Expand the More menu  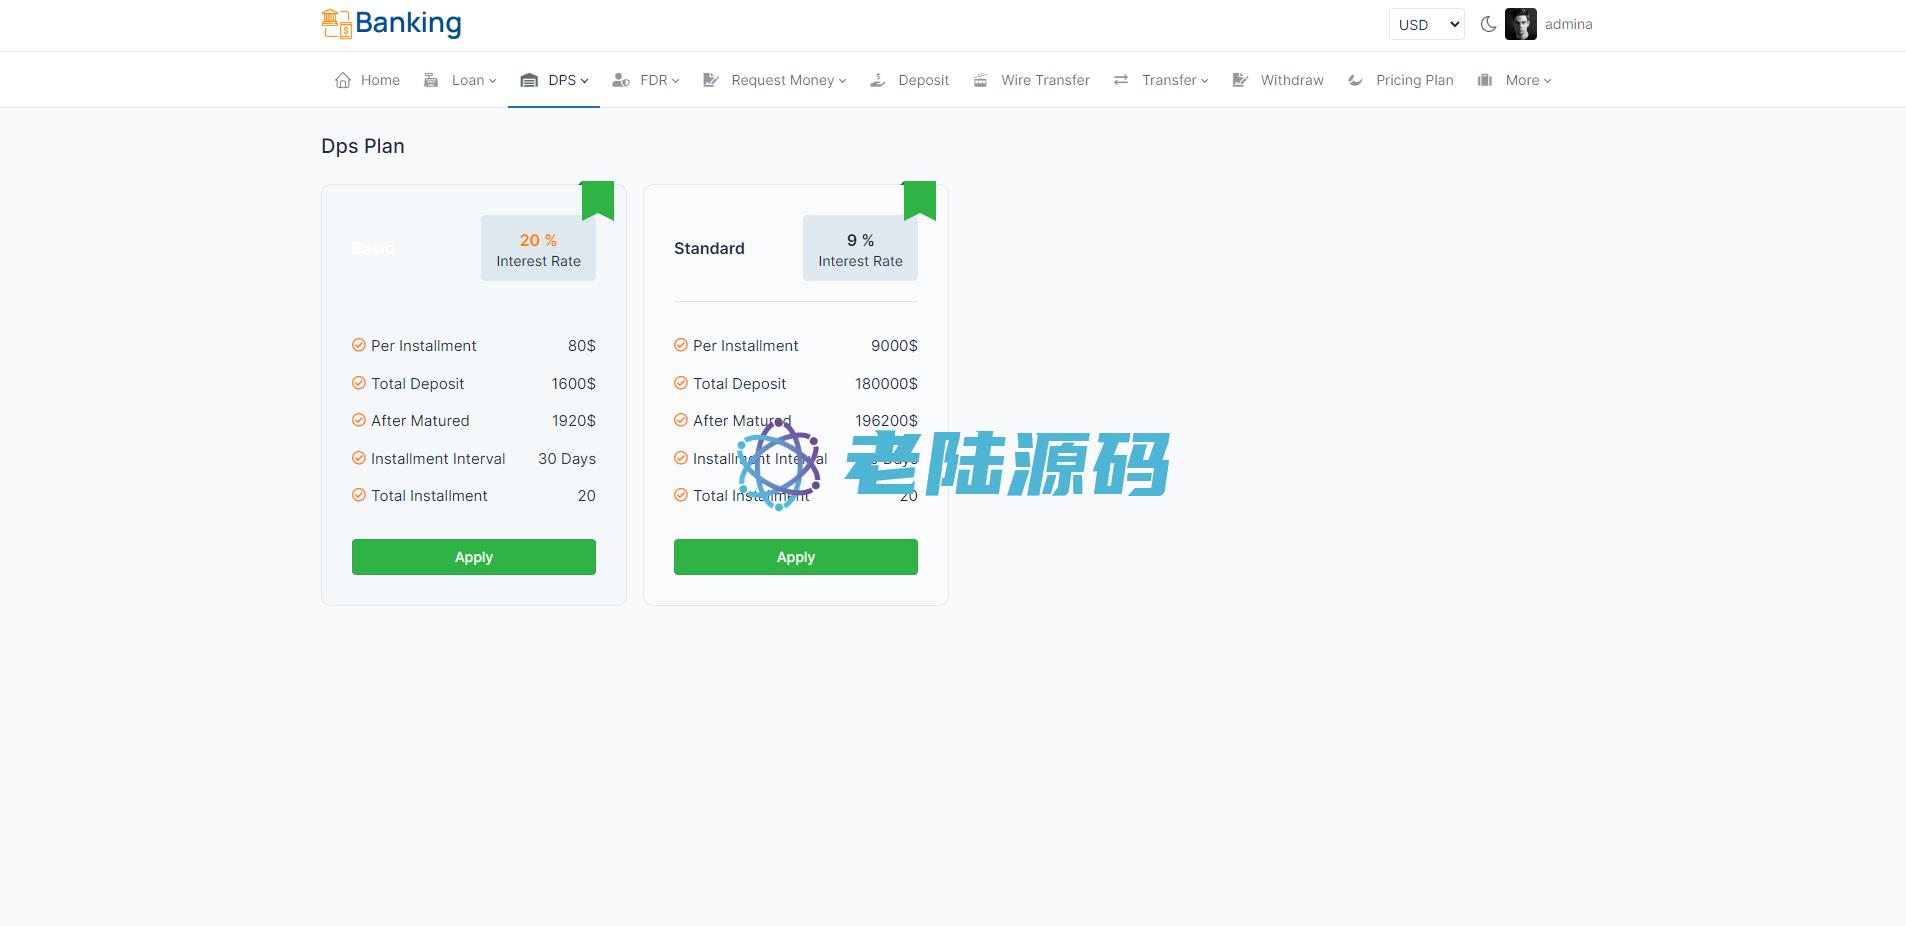click(x=1527, y=80)
